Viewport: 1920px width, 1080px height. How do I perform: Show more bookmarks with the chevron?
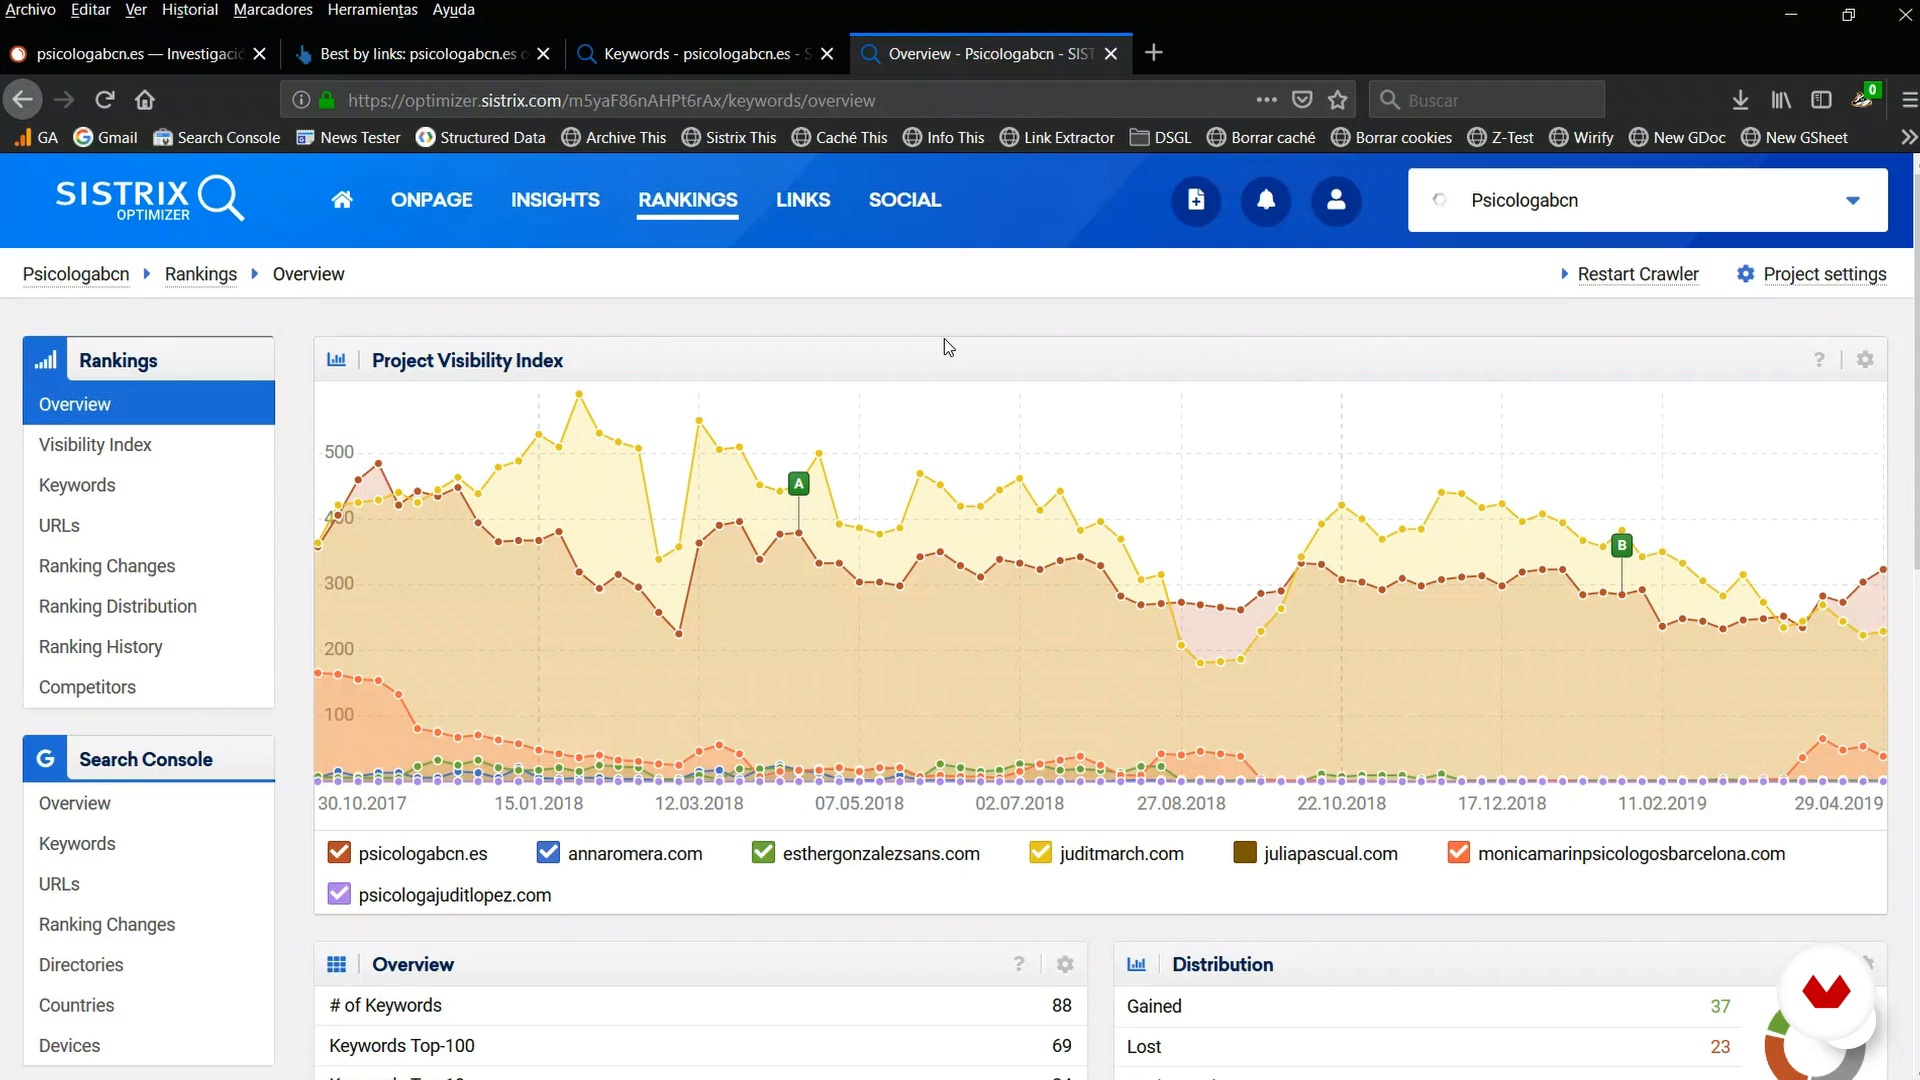[x=1908, y=137]
